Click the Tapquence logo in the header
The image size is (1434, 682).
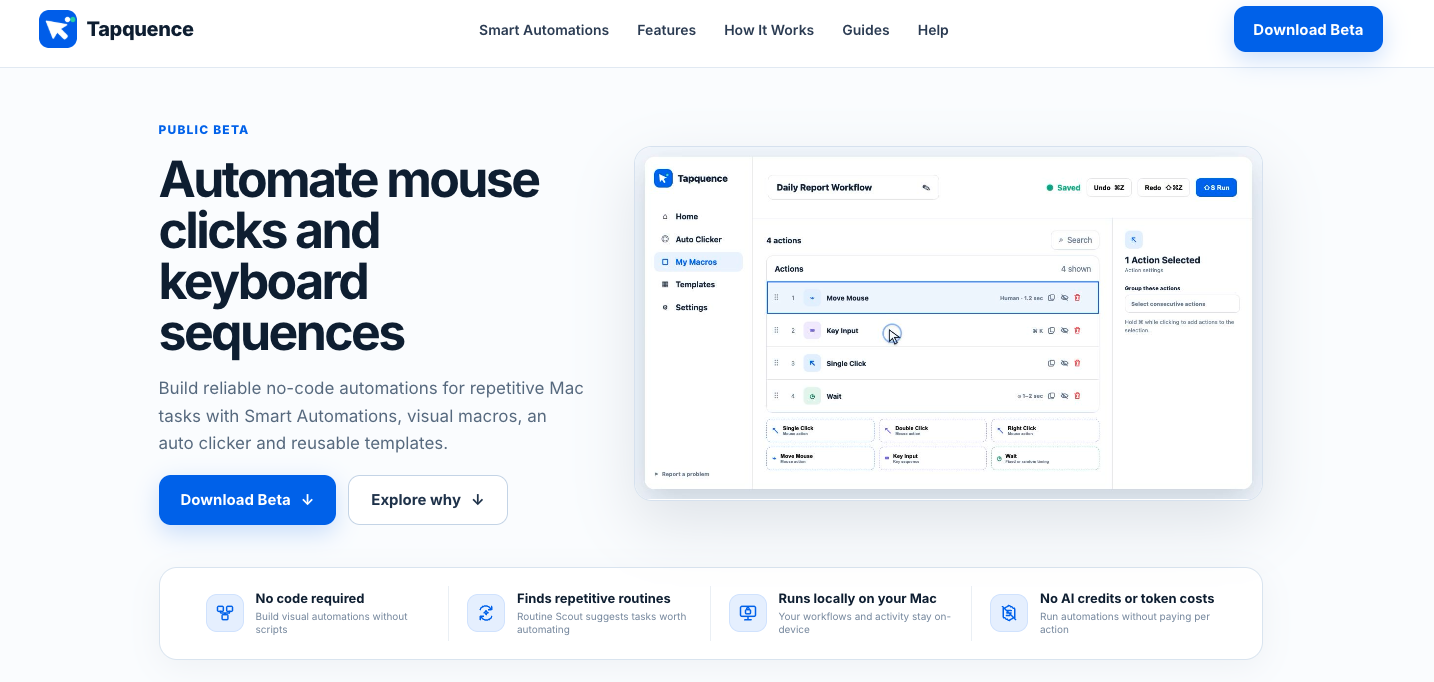click(116, 30)
